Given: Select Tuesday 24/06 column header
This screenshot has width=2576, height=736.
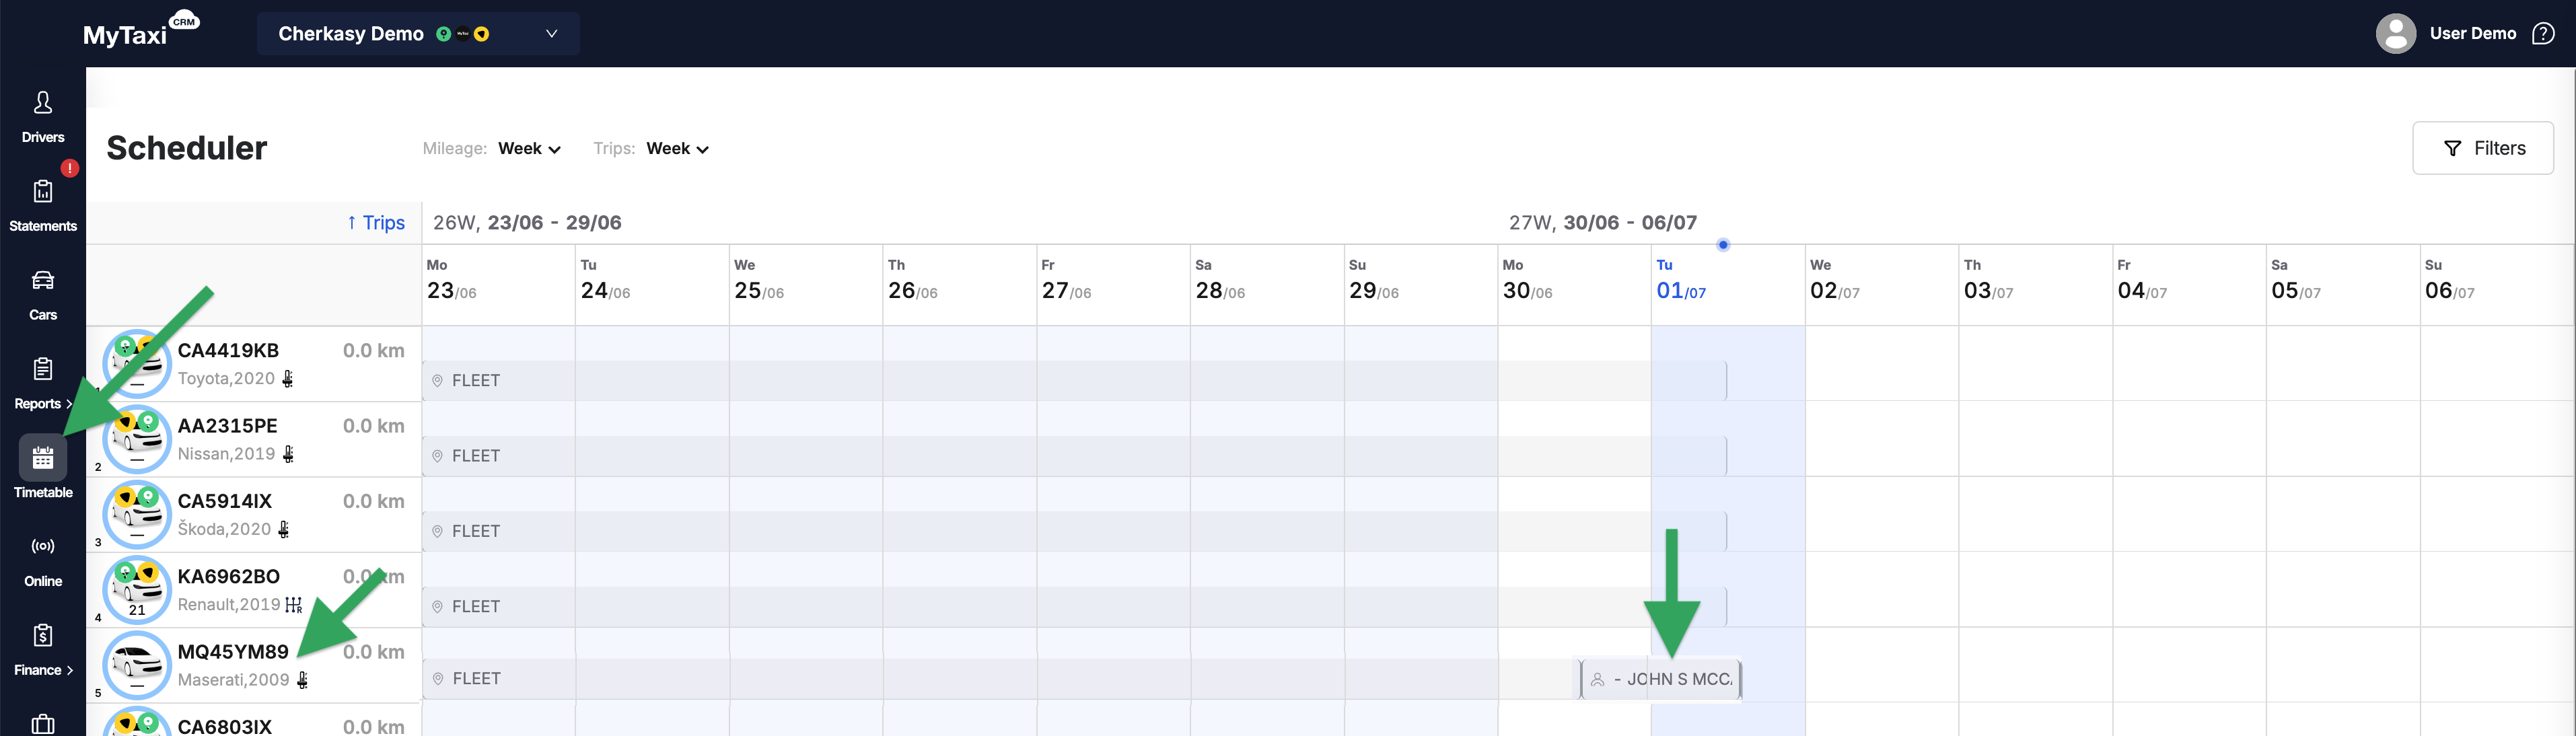Looking at the screenshot, I should pyautogui.click(x=652, y=285).
